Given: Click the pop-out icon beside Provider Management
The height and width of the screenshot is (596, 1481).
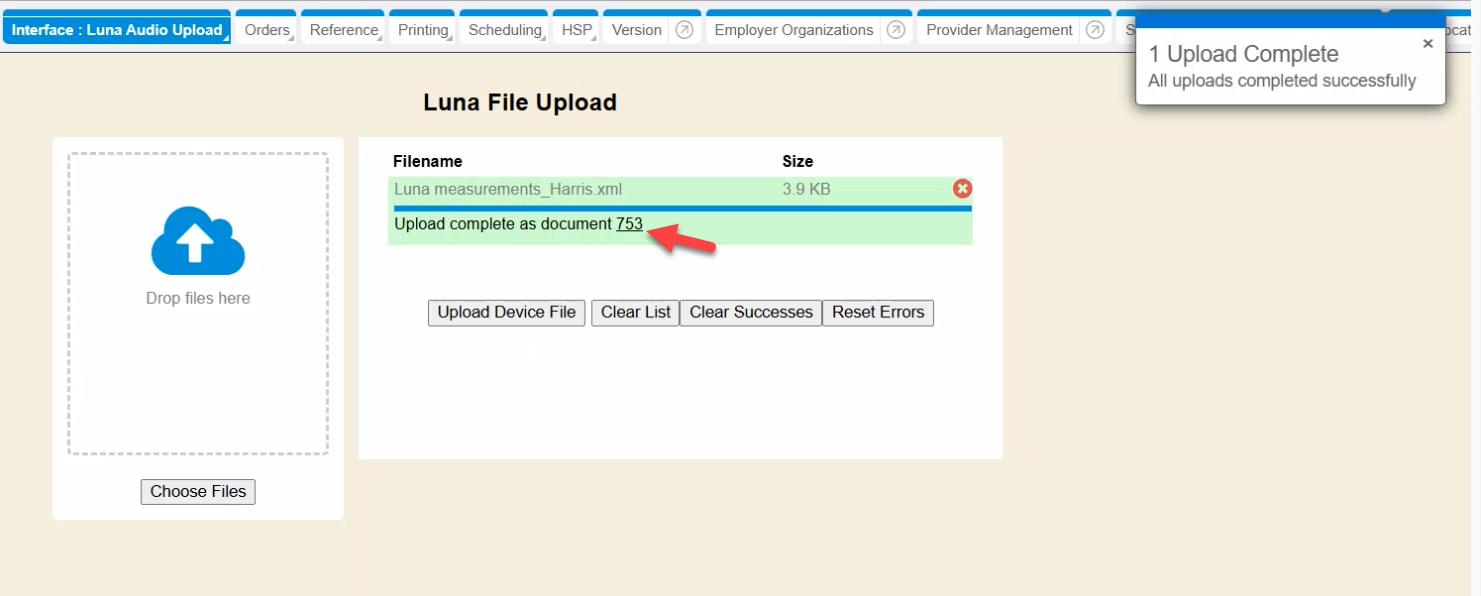Looking at the screenshot, I should click(x=1095, y=30).
